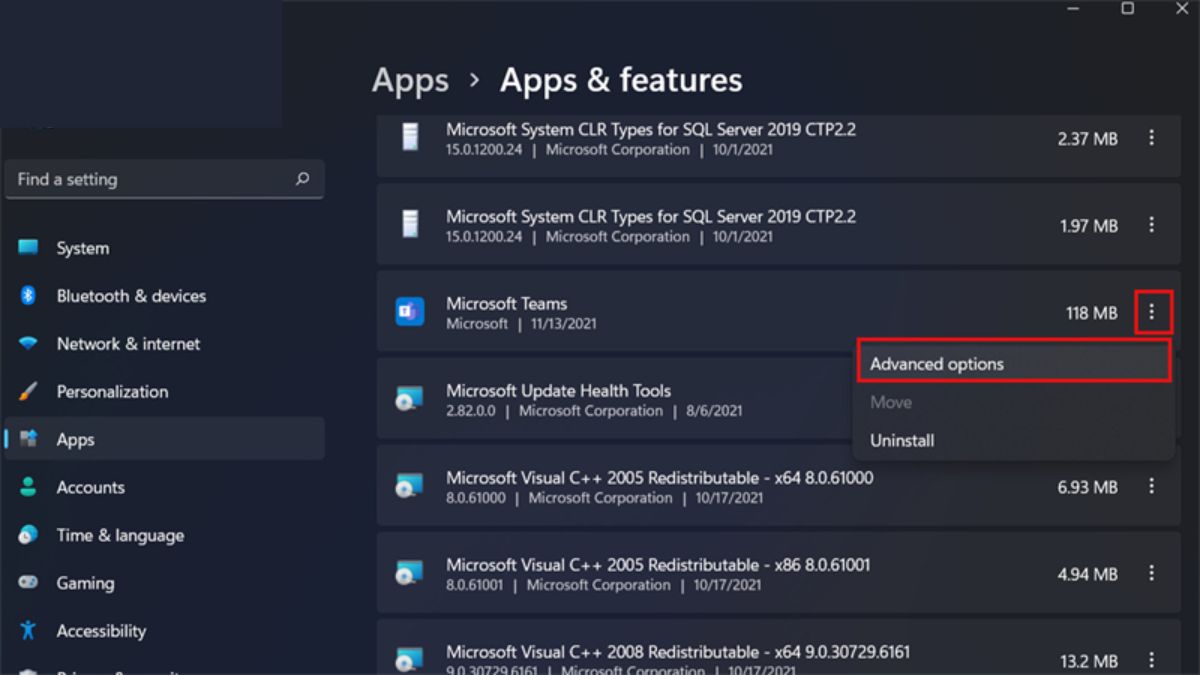Click the Network & internet Wi-Fi icon
Image resolution: width=1200 pixels, height=675 pixels.
(x=28, y=344)
